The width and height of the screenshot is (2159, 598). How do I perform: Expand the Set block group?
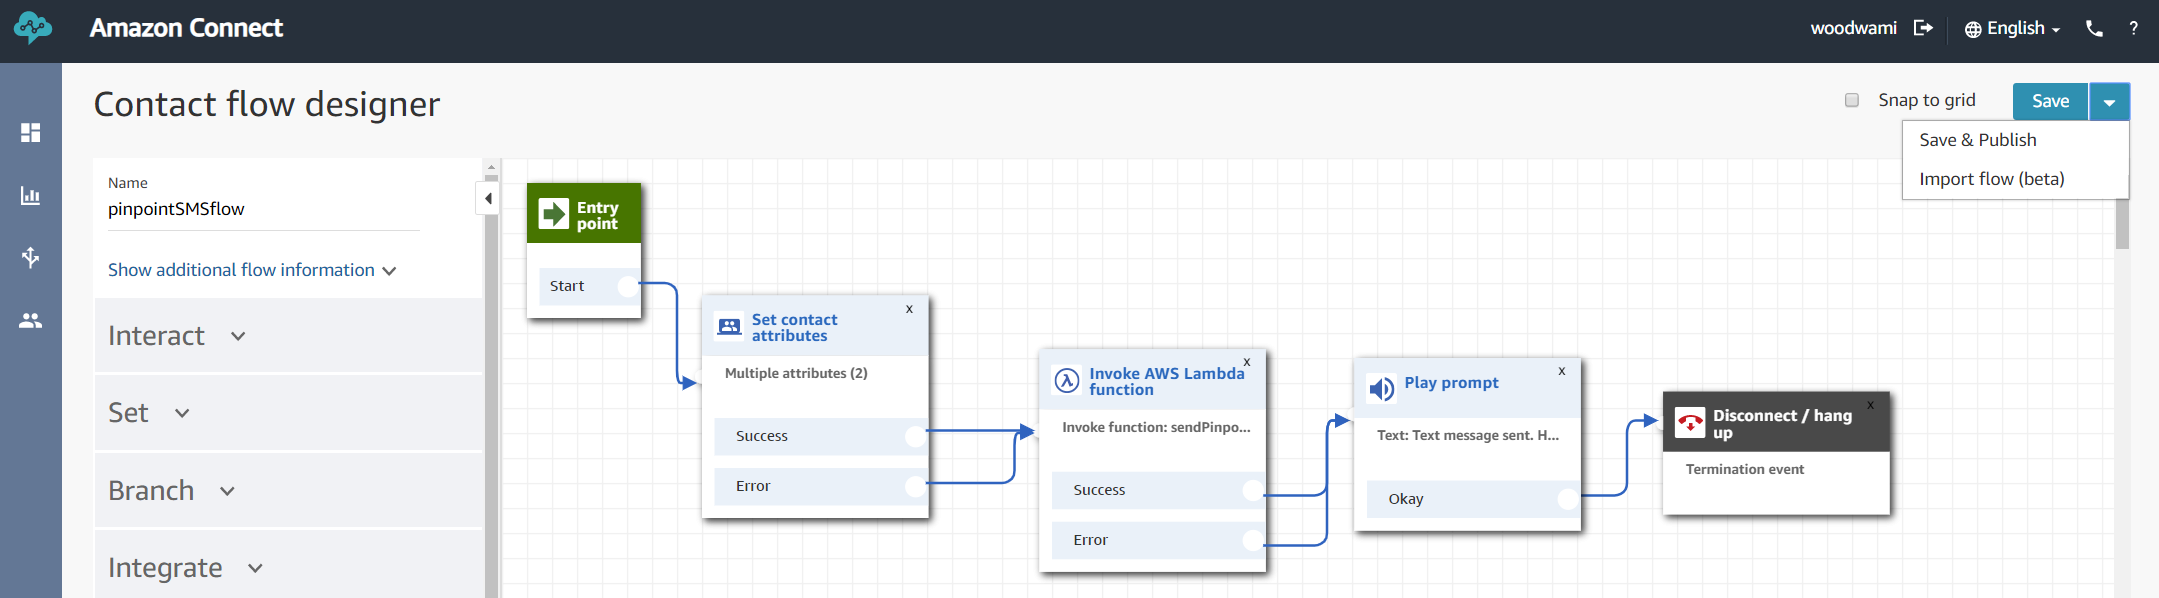(x=288, y=413)
